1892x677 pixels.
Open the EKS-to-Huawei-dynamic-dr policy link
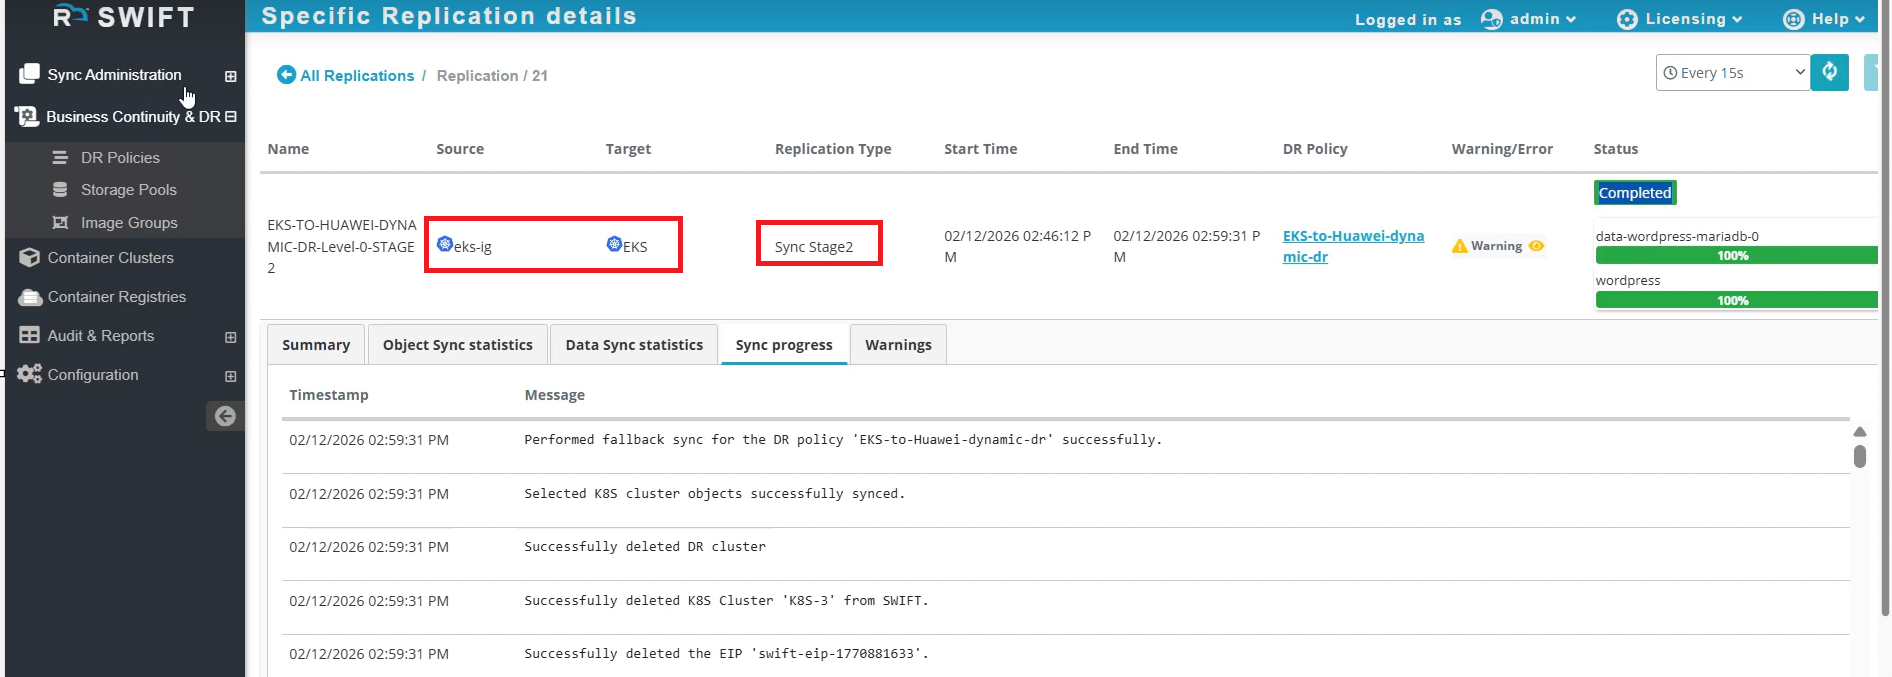coord(1353,246)
